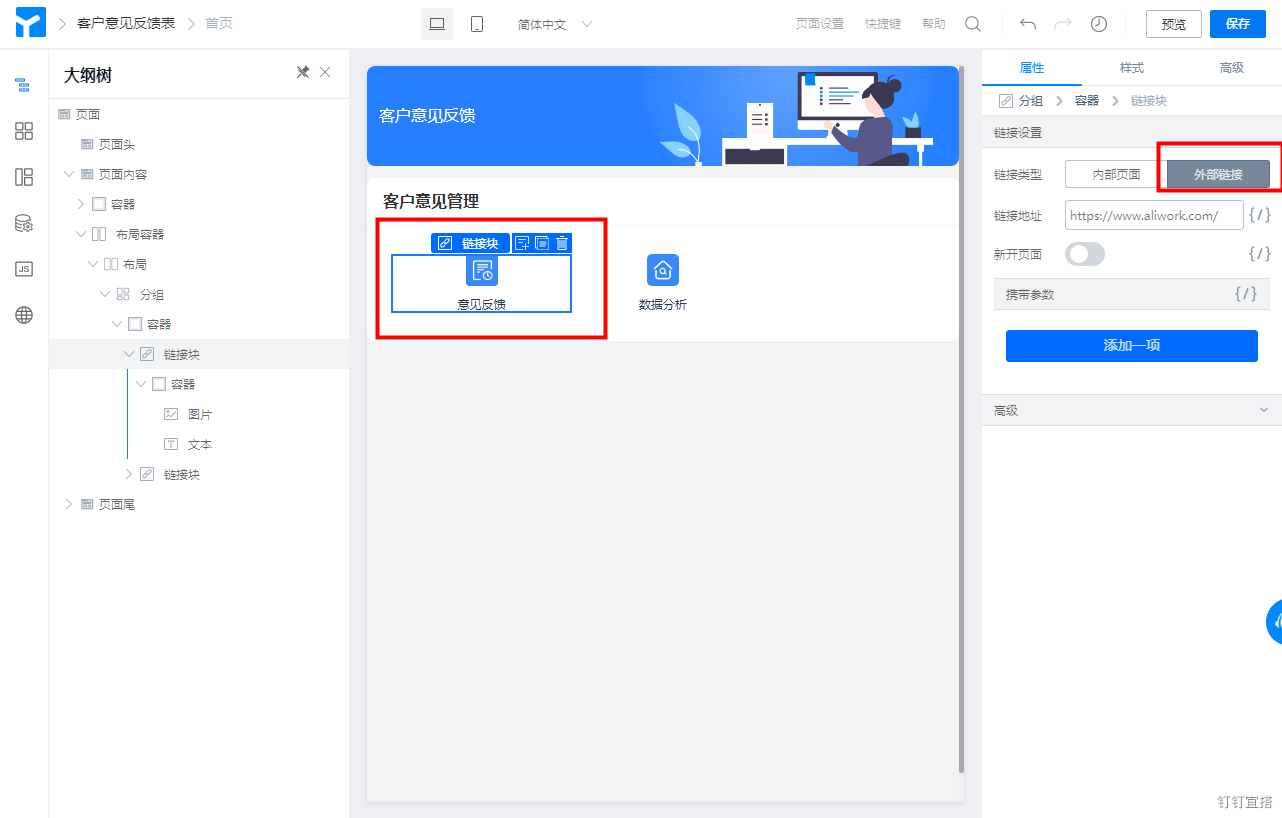The image size is (1282, 818).
Task: Open the 简体中文 language dropdown
Action: coord(555,24)
